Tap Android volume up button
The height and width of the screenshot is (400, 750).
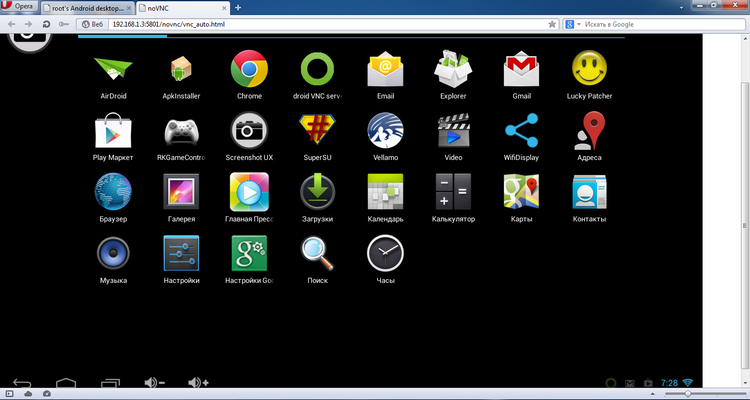click(199, 383)
